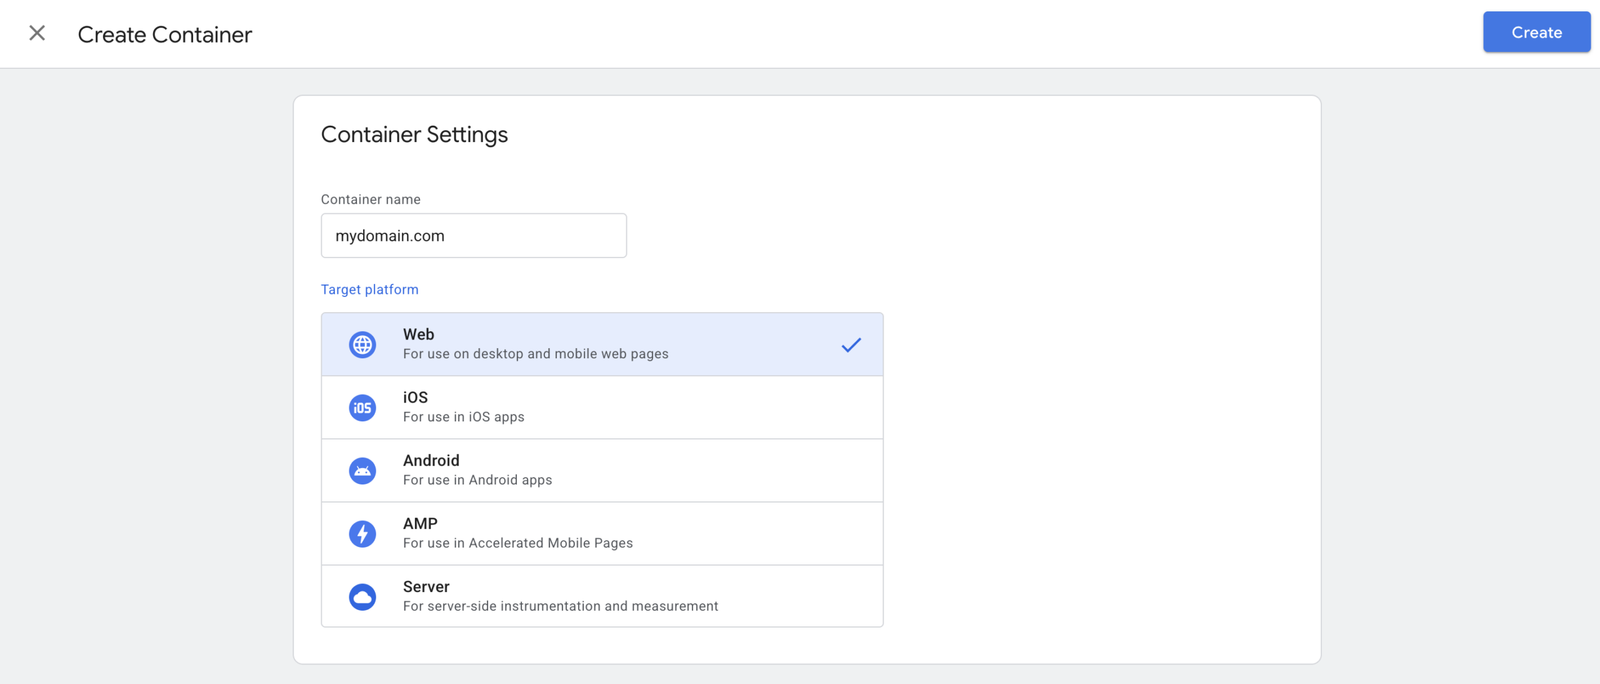This screenshot has width=1600, height=684.
Task: Choose iOS as target platform
Action: click(x=602, y=407)
